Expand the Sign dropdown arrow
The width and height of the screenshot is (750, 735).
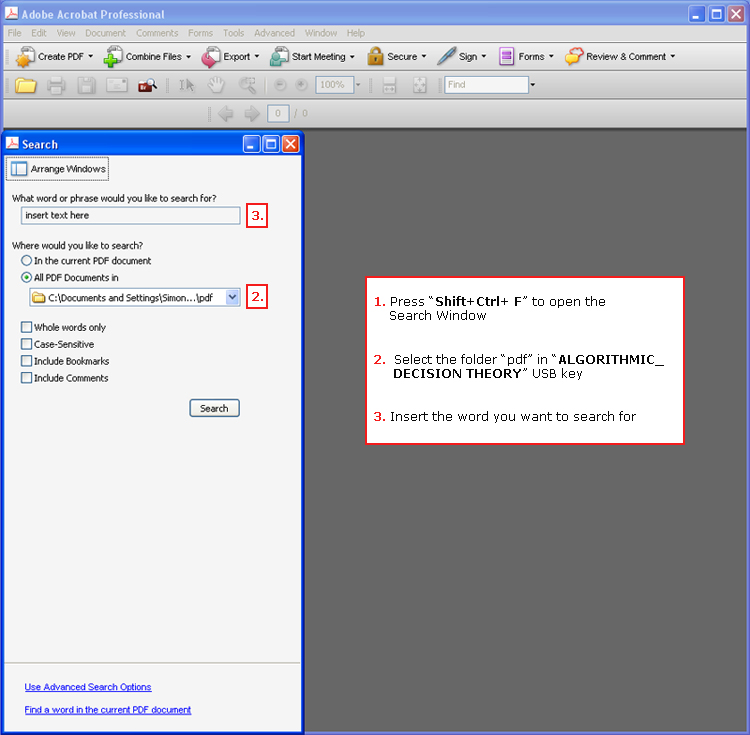(x=484, y=56)
